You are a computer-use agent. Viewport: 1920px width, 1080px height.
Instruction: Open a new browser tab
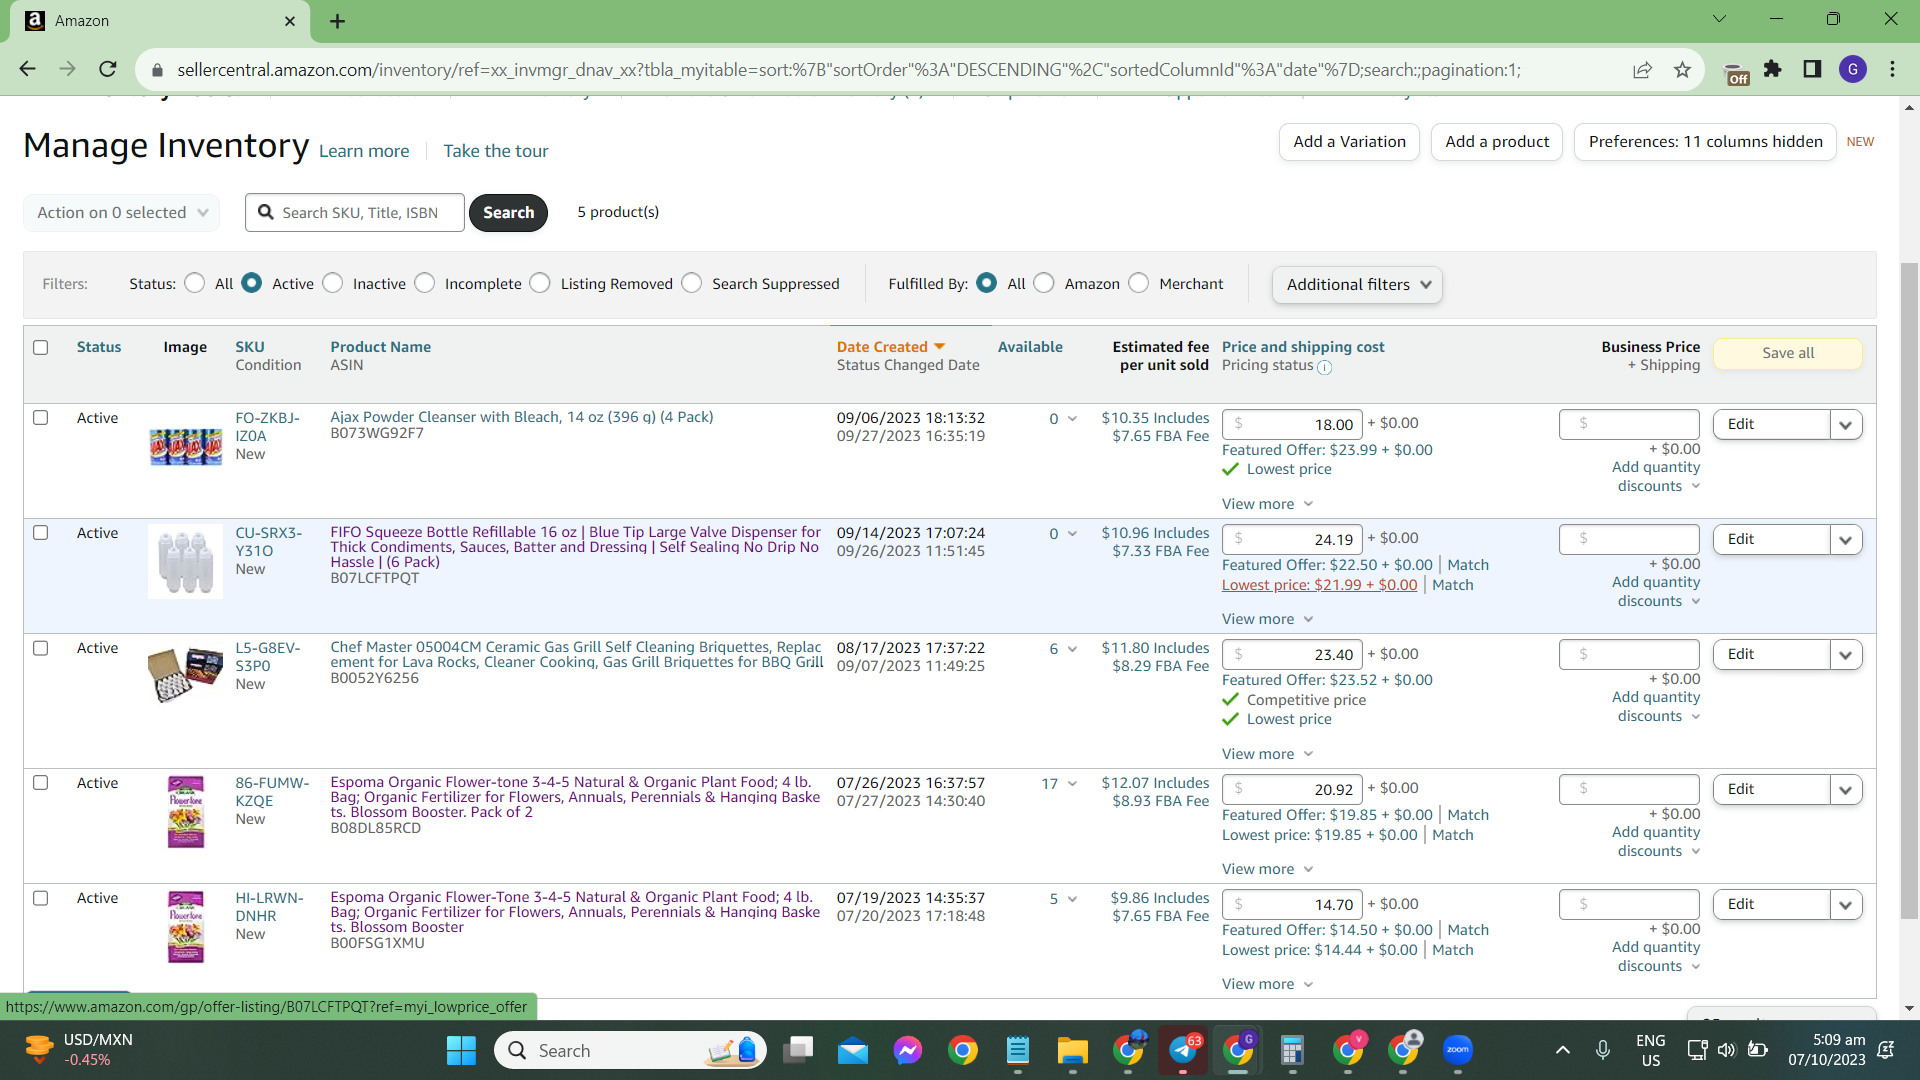click(337, 21)
